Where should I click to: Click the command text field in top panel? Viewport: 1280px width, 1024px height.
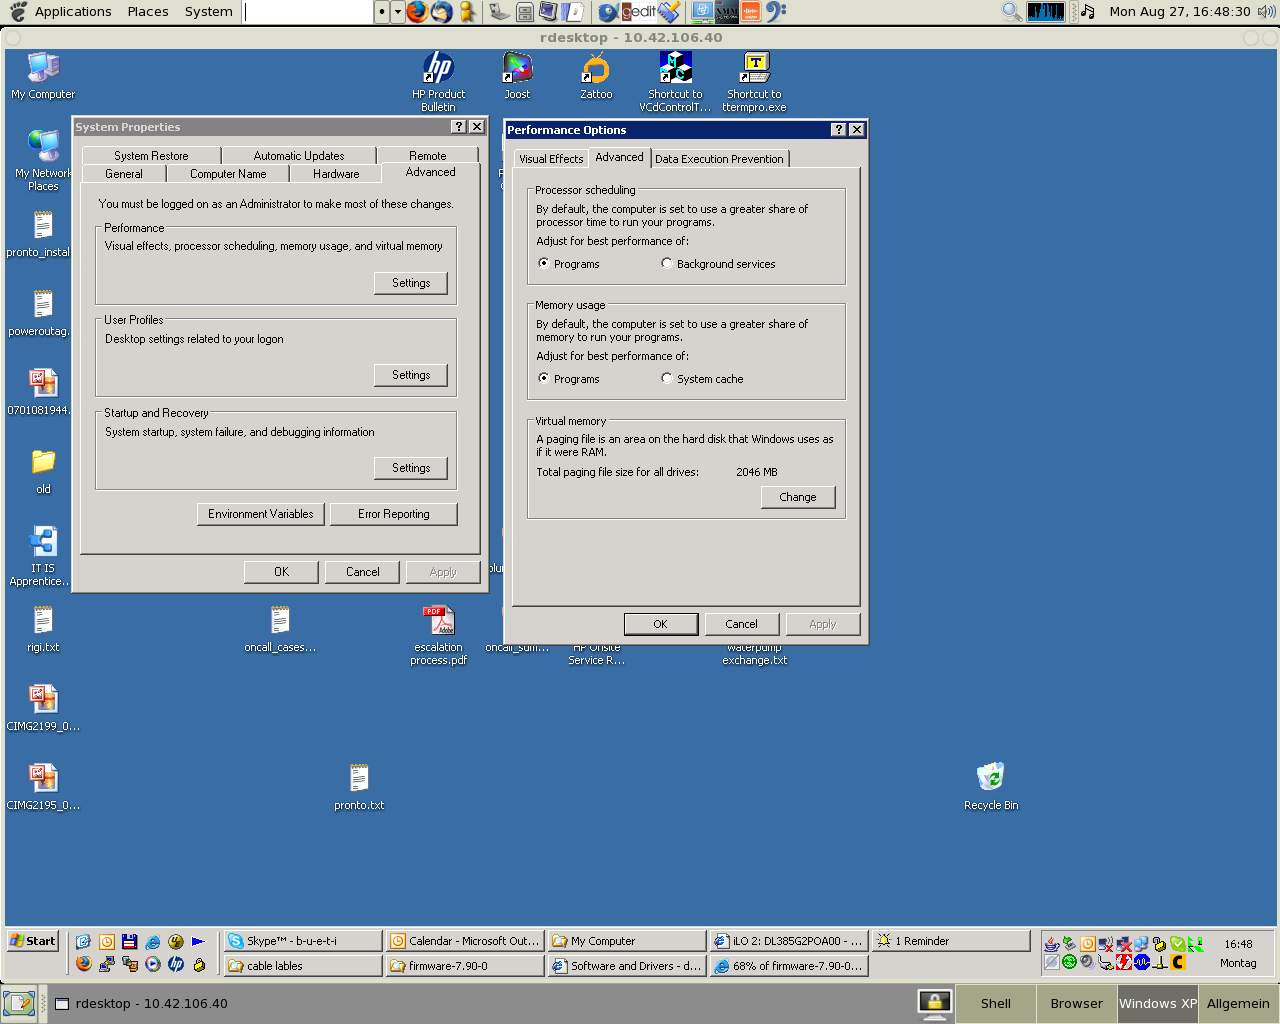pyautogui.click(x=308, y=12)
